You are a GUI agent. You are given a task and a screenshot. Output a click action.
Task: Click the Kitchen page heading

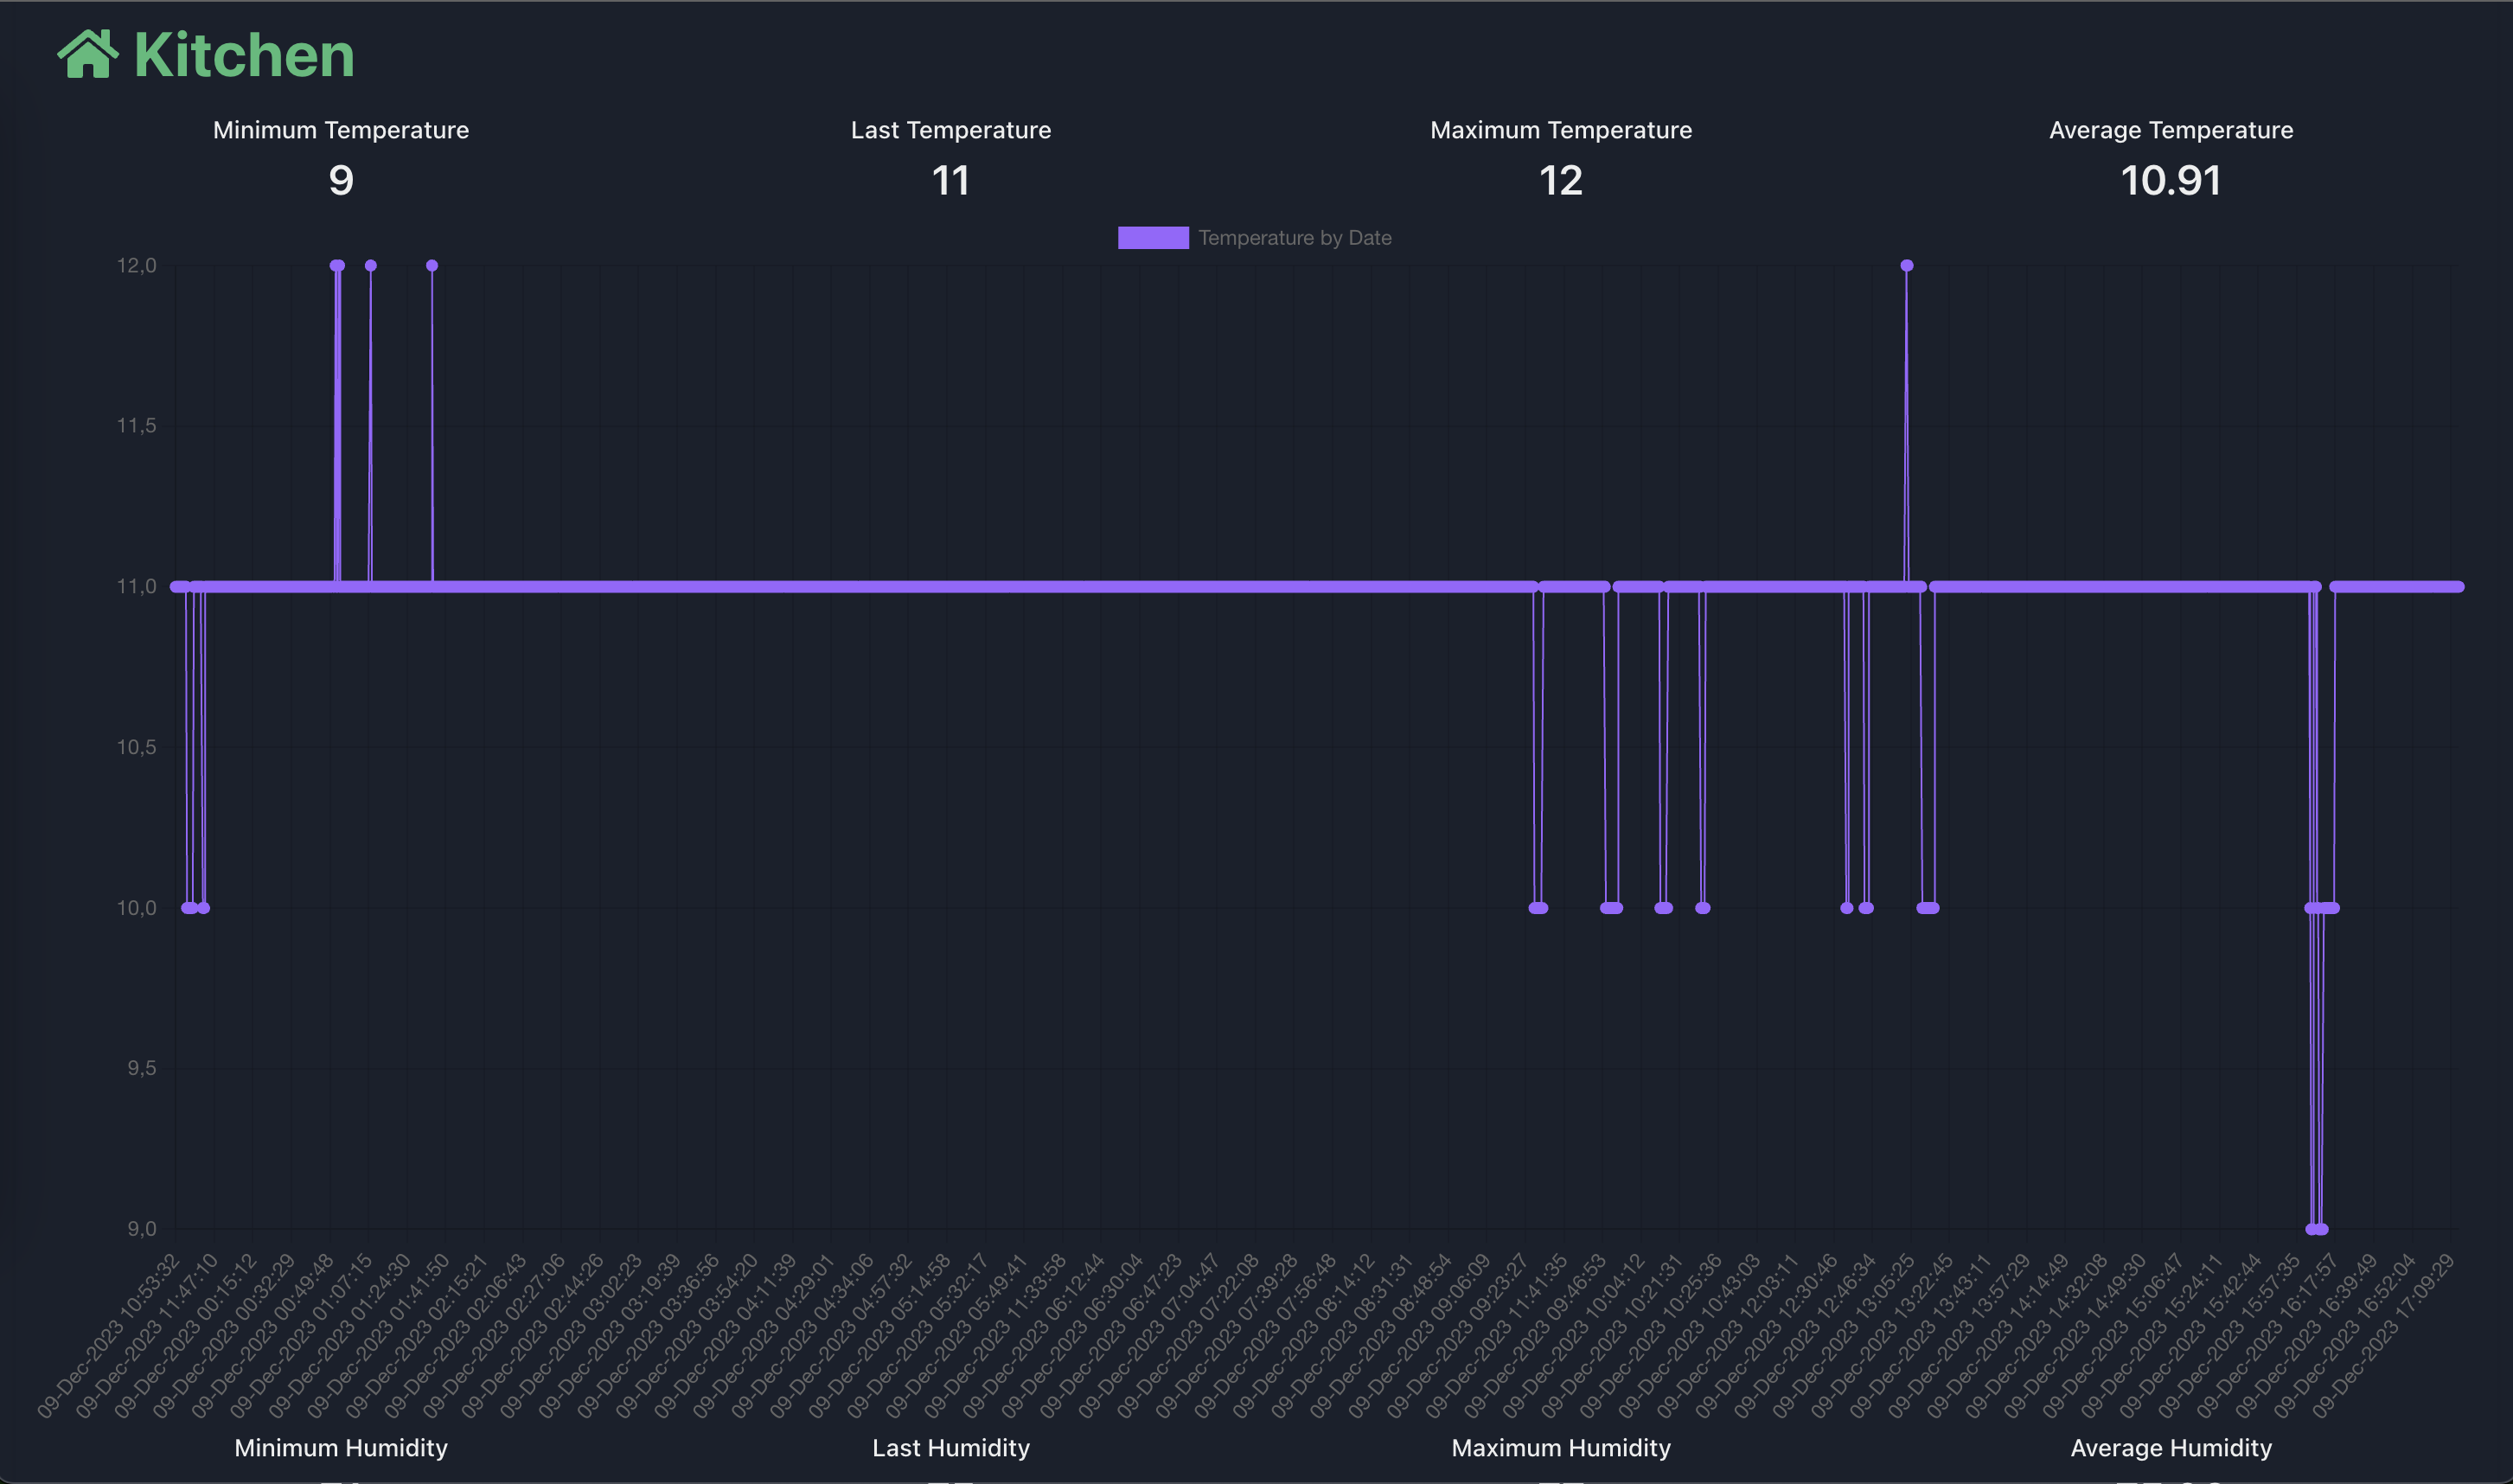click(244, 55)
